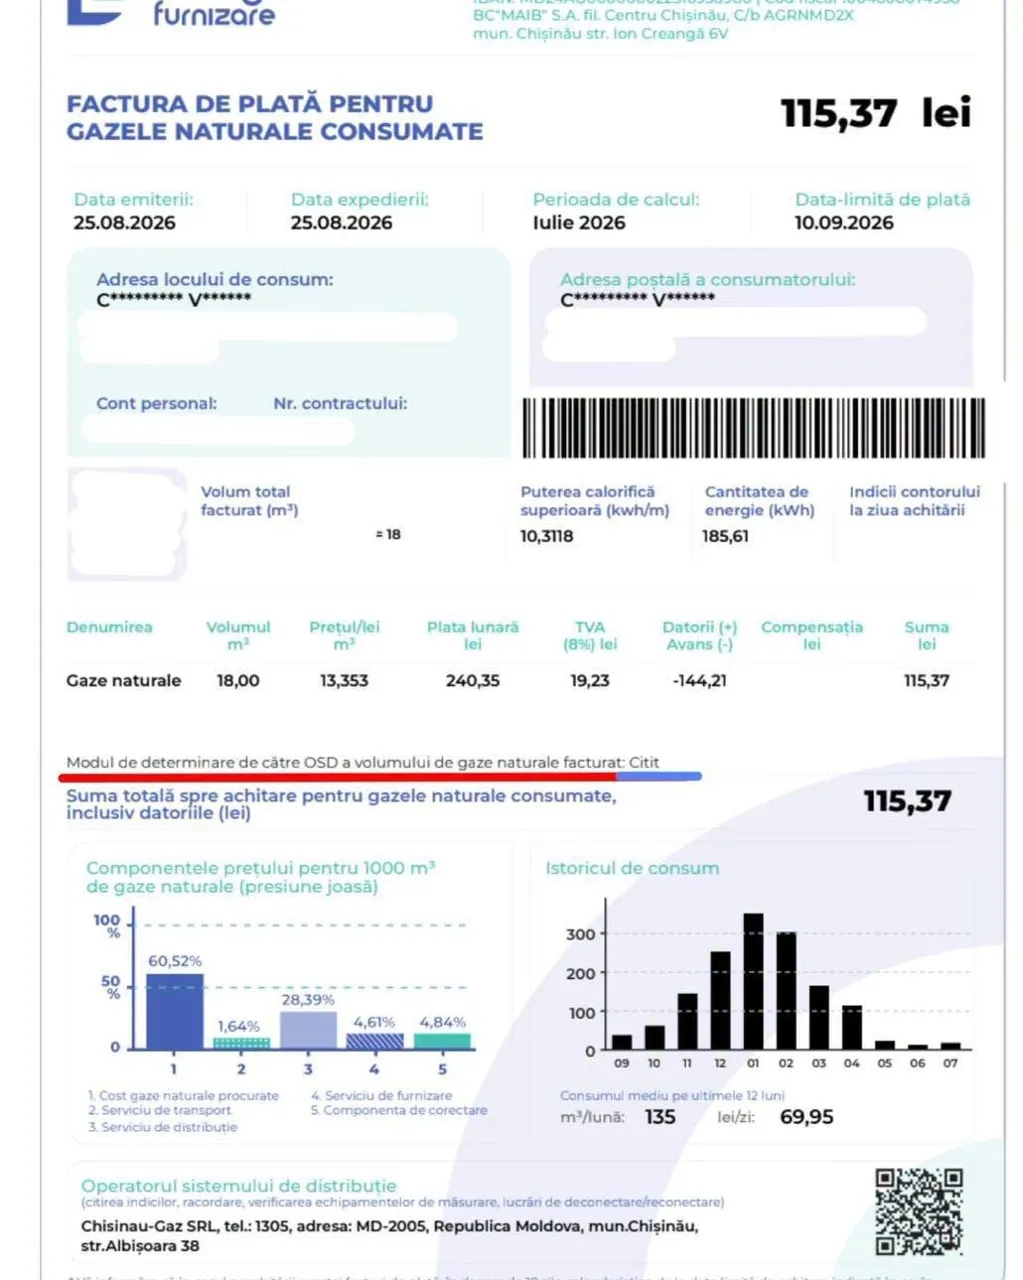Viewport: 1023px width, 1280px height.
Task: Click the 'Compensația lei' column header
Action: (812, 636)
